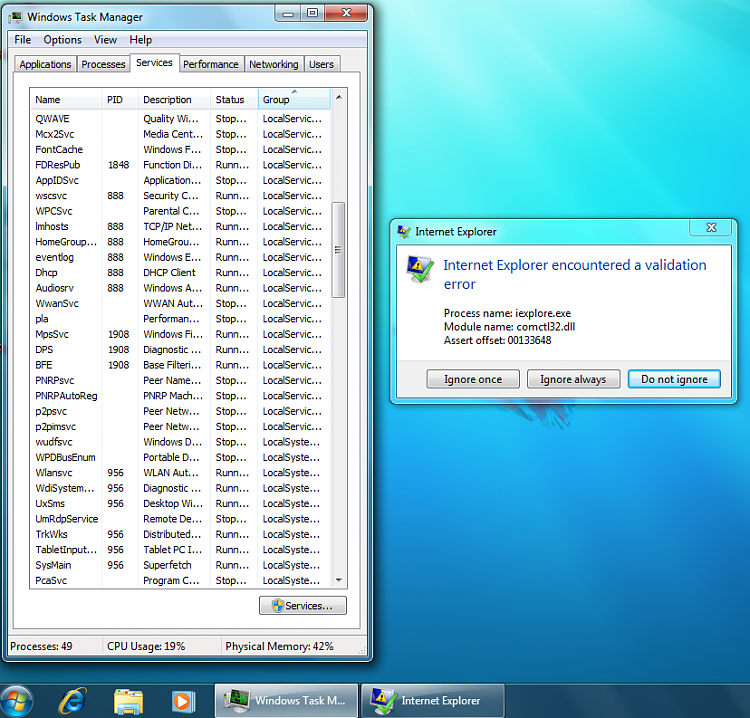The width and height of the screenshot is (750, 718).
Task: Sort services by Status column header
Action: [234, 100]
